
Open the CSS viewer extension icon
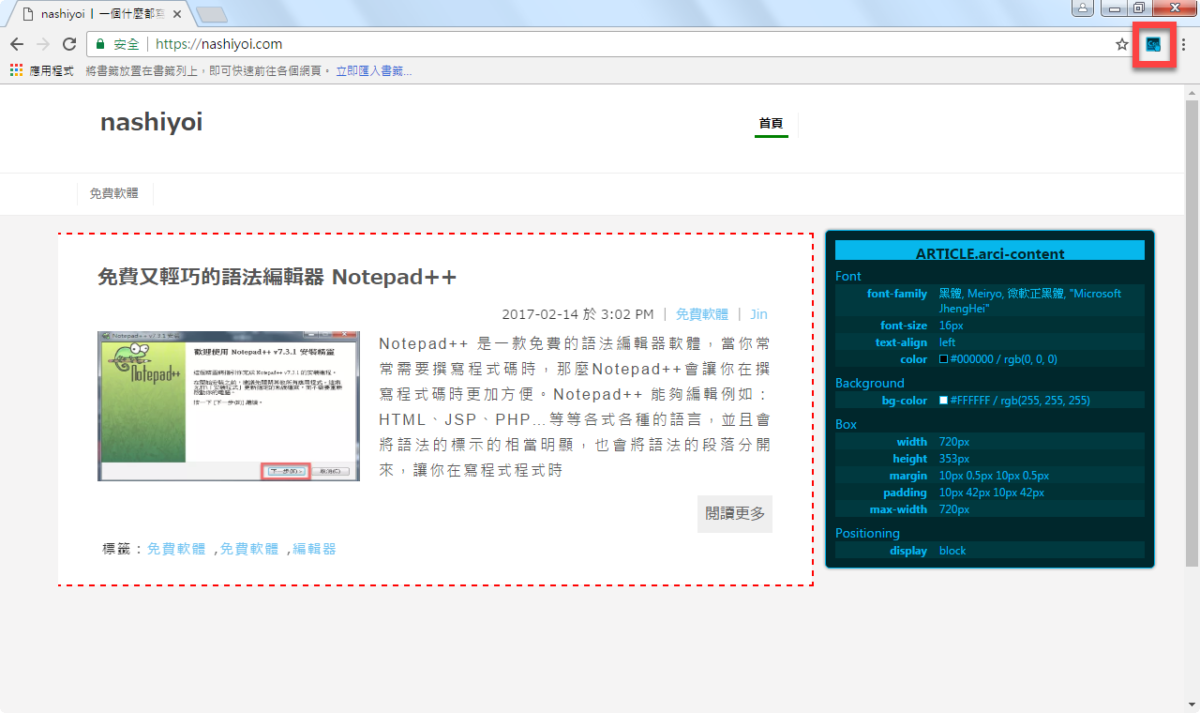click(x=1153, y=44)
